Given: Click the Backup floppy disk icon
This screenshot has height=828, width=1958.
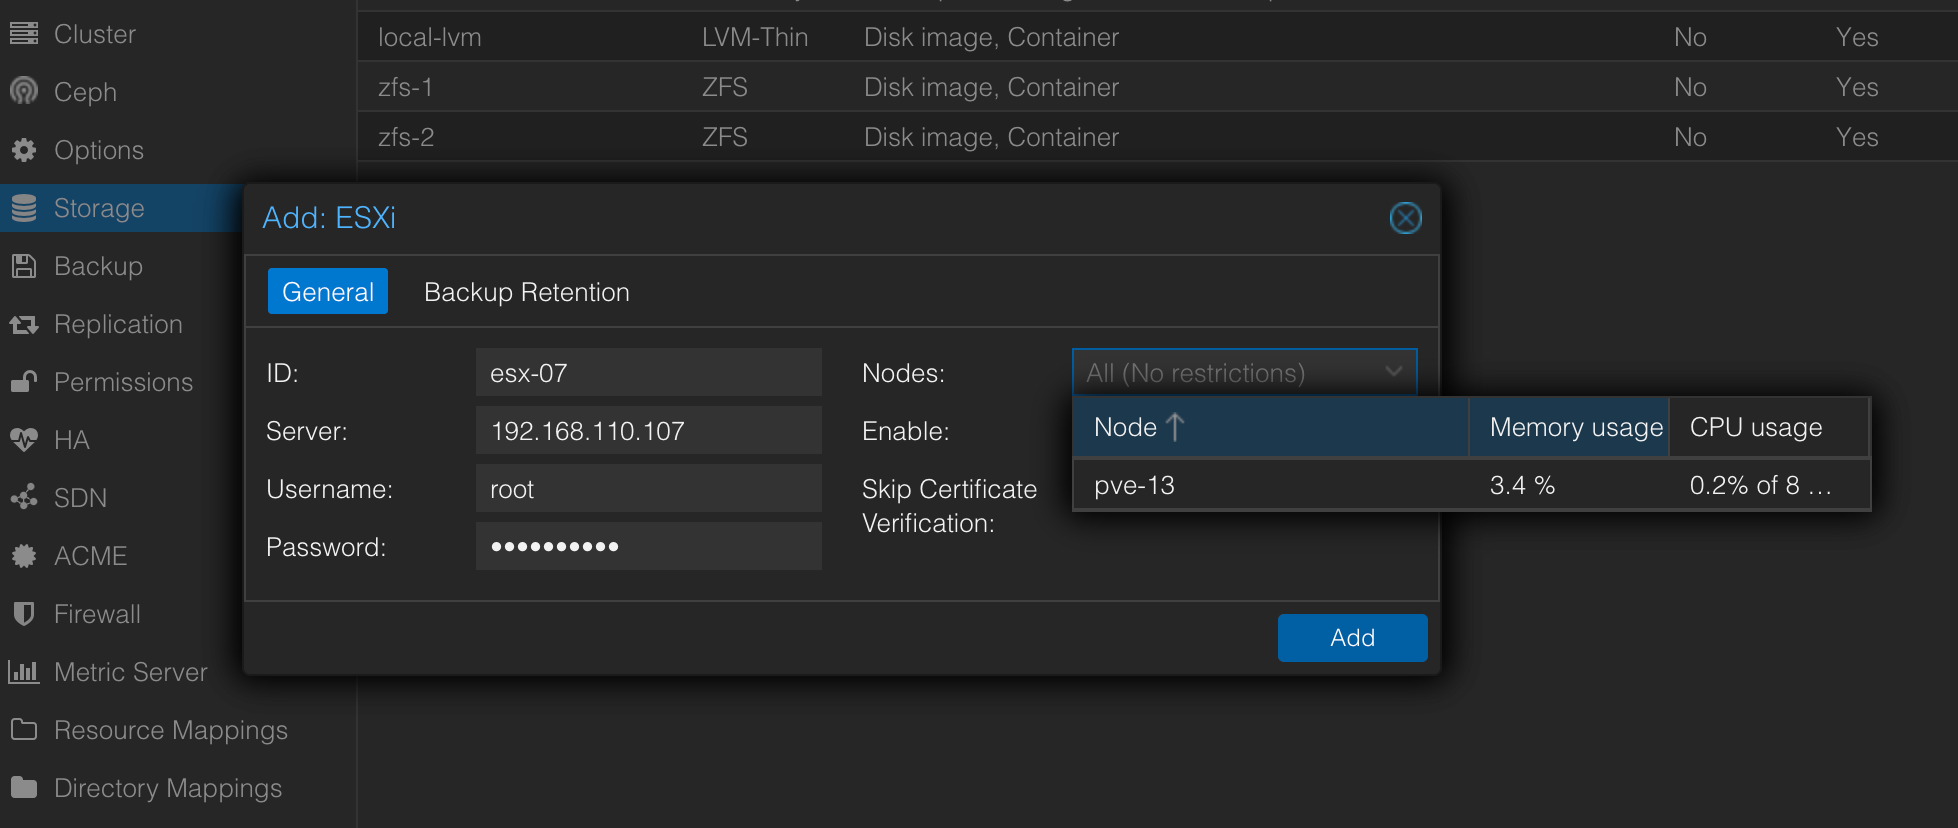Looking at the screenshot, I should tap(24, 266).
